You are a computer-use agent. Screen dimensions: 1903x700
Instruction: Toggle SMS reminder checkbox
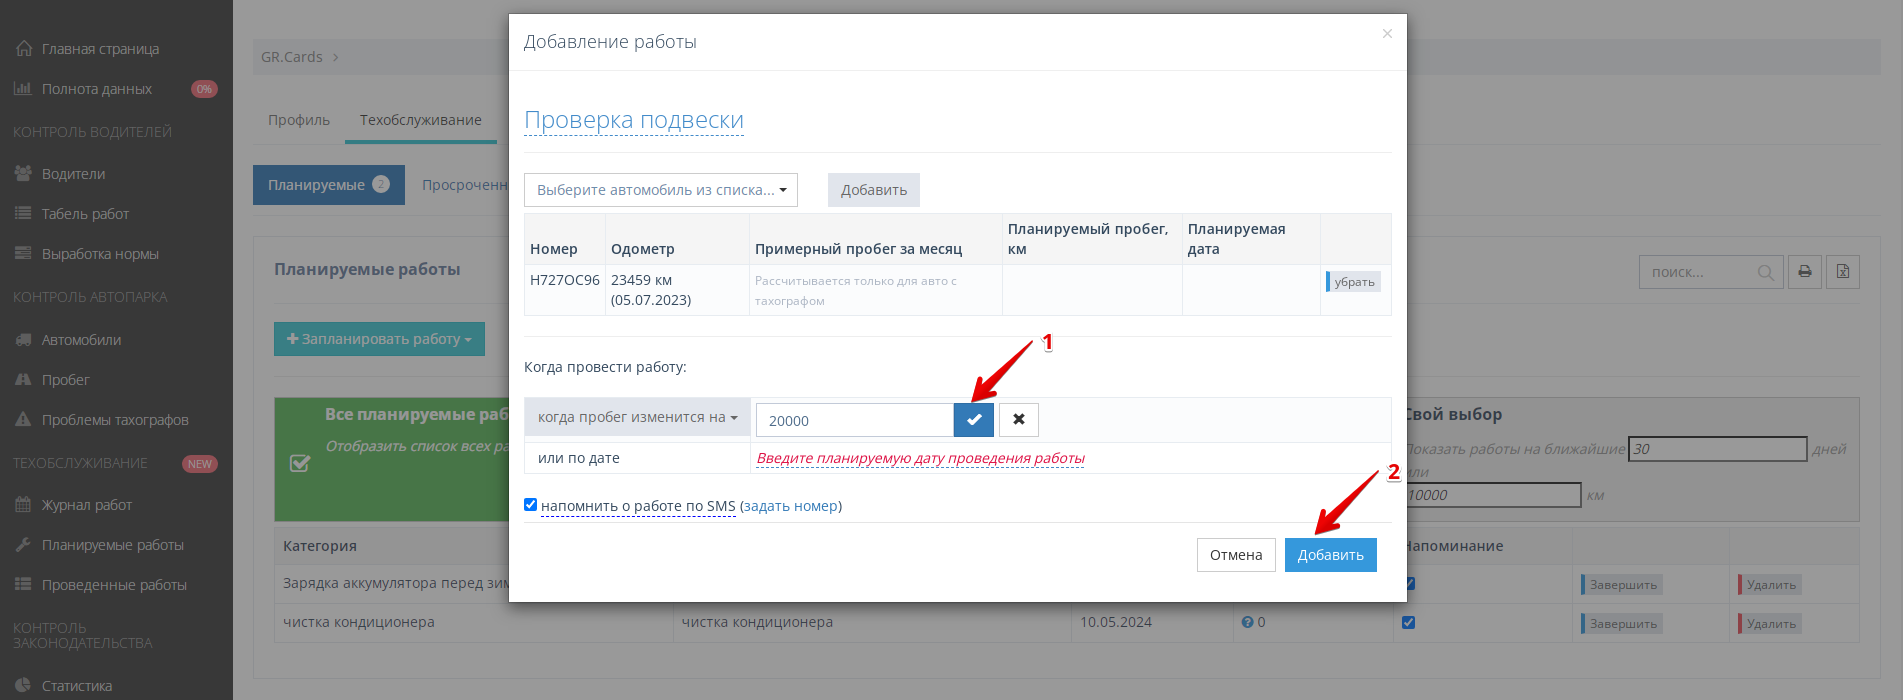pyautogui.click(x=531, y=505)
